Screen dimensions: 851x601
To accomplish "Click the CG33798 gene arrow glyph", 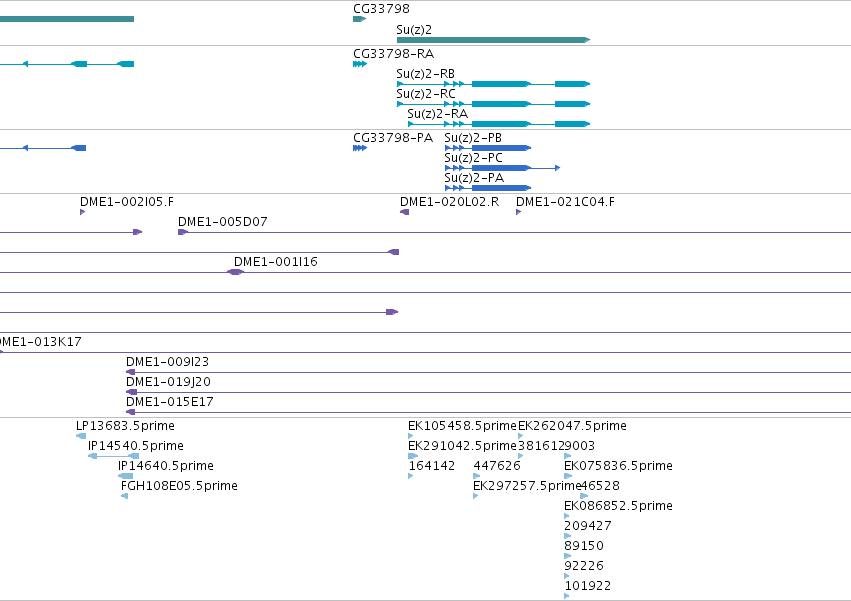I will coord(359,19).
